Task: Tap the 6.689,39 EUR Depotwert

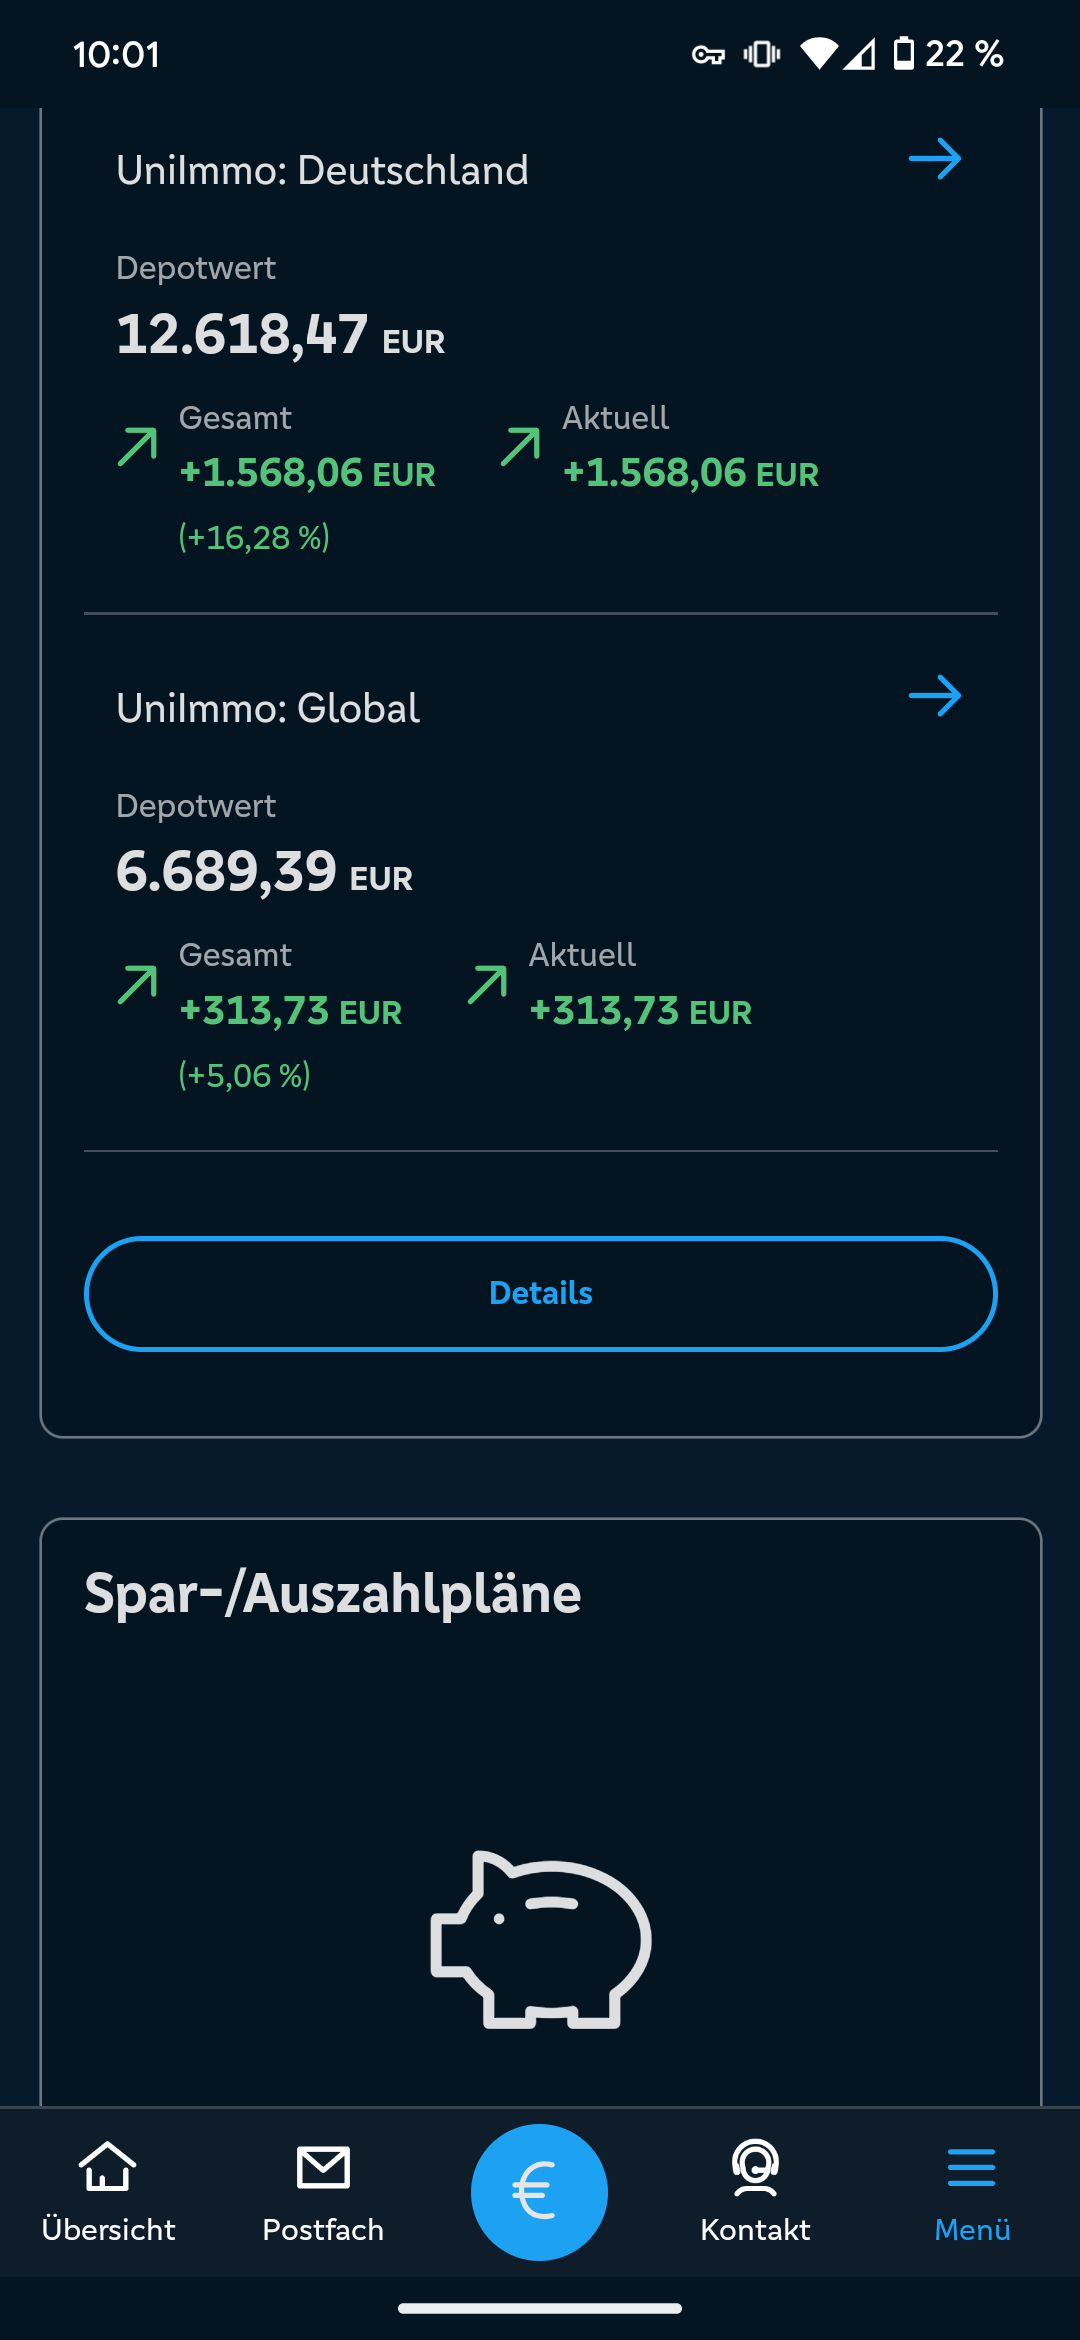Action: tap(264, 872)
